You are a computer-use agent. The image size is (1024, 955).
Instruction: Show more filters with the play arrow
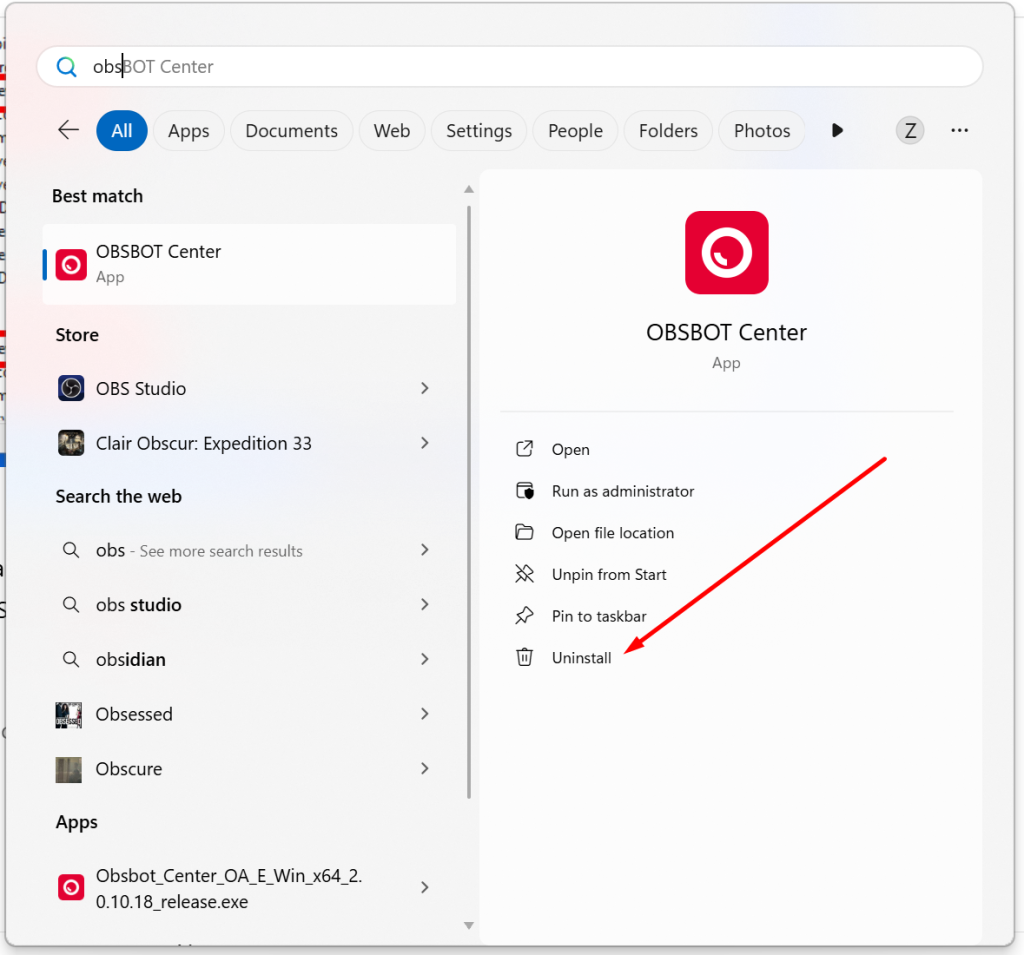(x=837, y=131)
